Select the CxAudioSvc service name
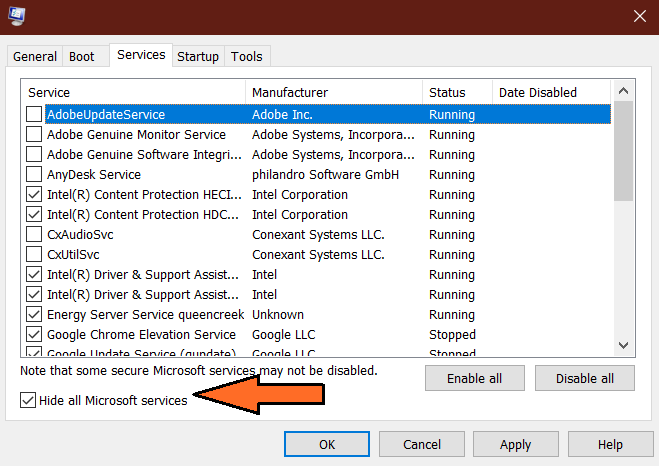This screenshot has width=659, height=466. coord(80,234)
